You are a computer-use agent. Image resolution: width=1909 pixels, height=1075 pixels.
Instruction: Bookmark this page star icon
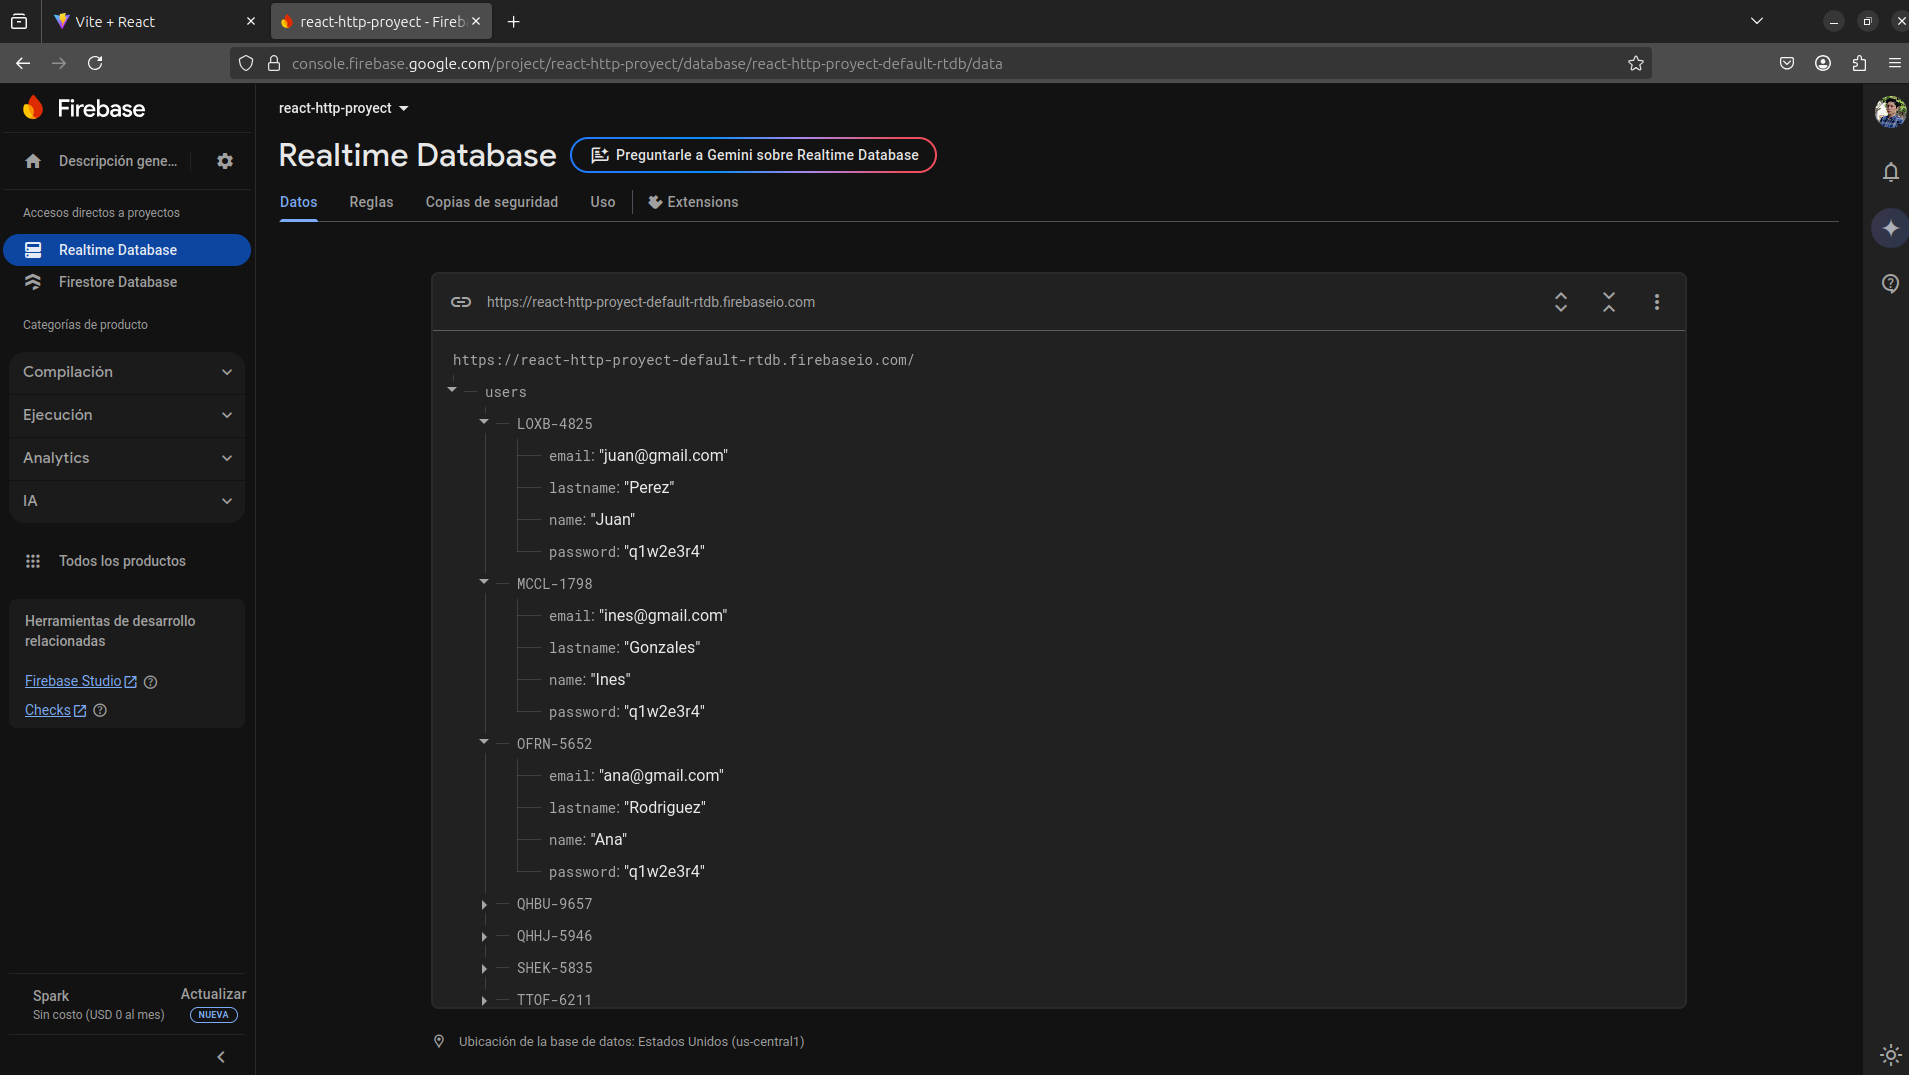(1636, 63)
